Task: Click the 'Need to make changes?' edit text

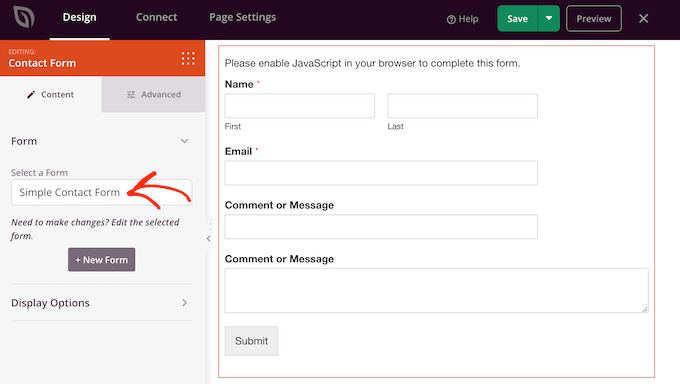Action: tap(95, 229)
